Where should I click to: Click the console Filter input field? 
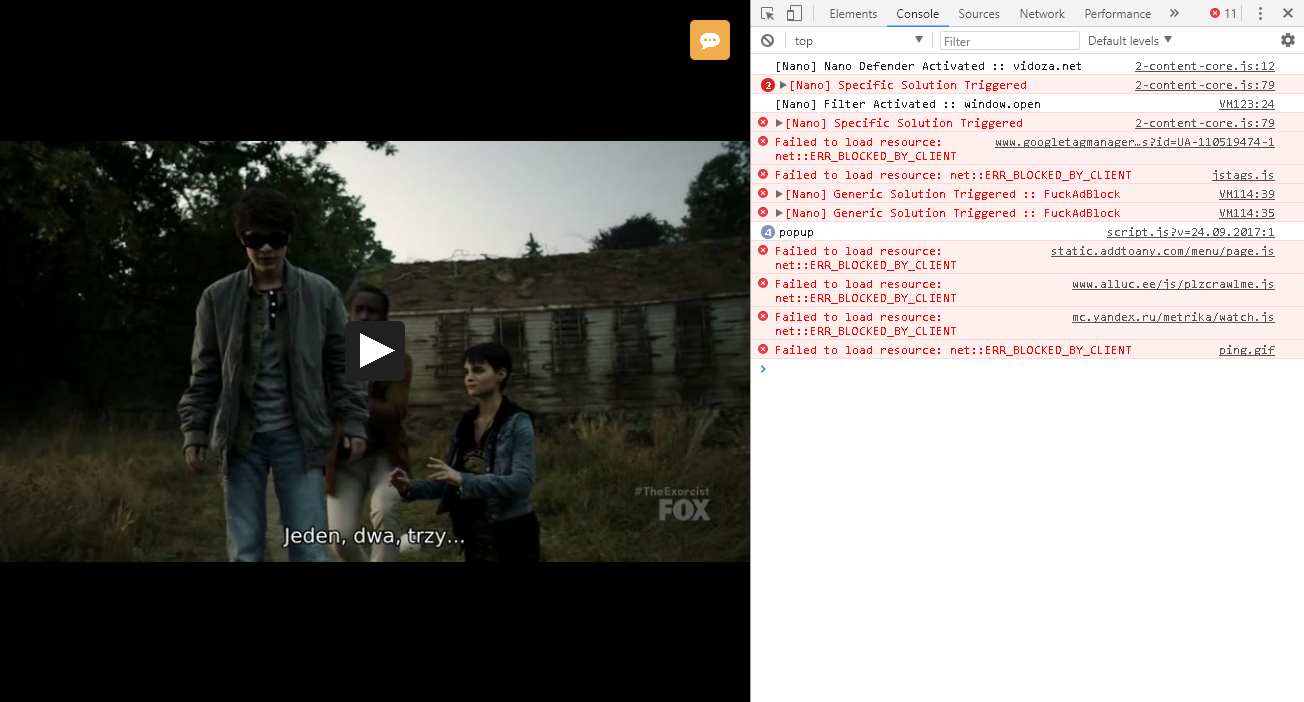point(1009,40)
